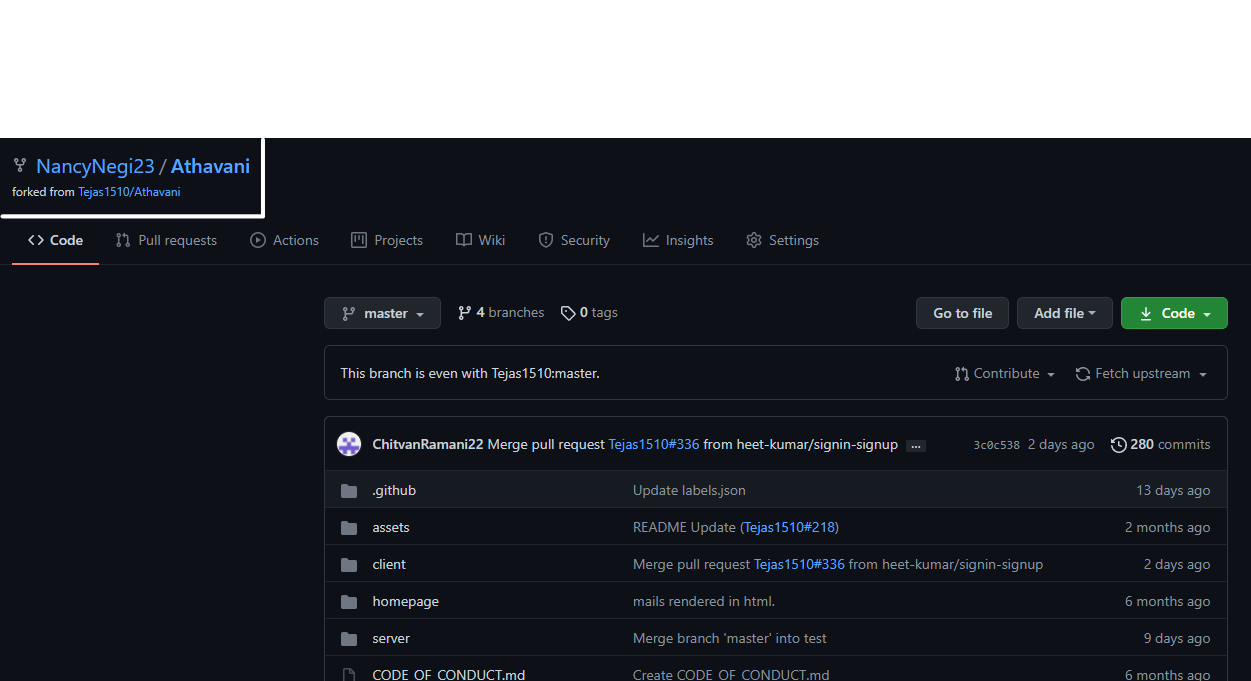Screen dimensions: 1251x681
Task: Open the Tejas1510#336 link in latest commit header
Action: 654,444
